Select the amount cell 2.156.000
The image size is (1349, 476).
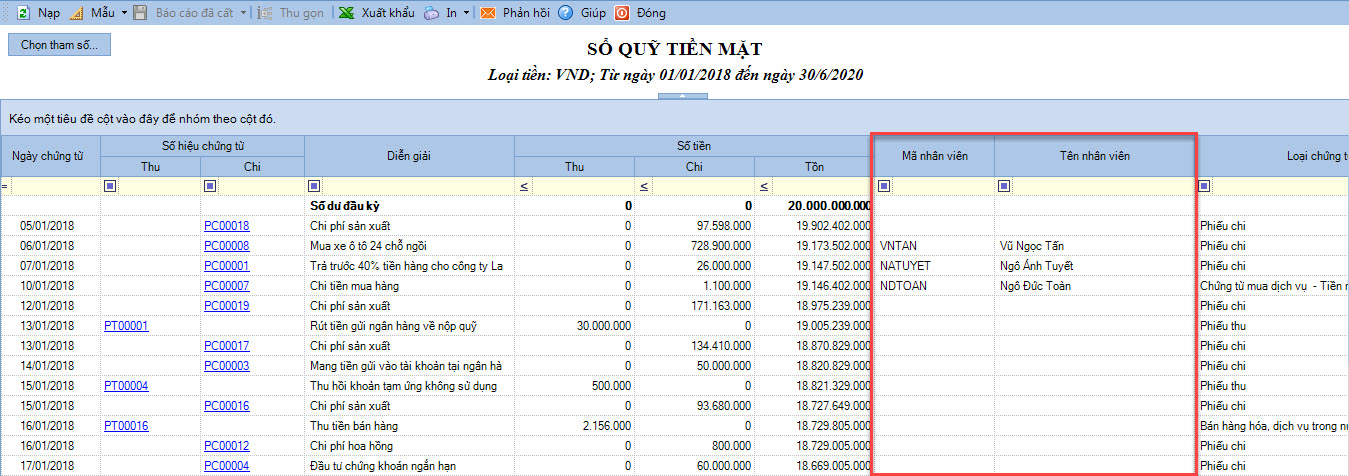pyautogui.click(x=574, y=426)
